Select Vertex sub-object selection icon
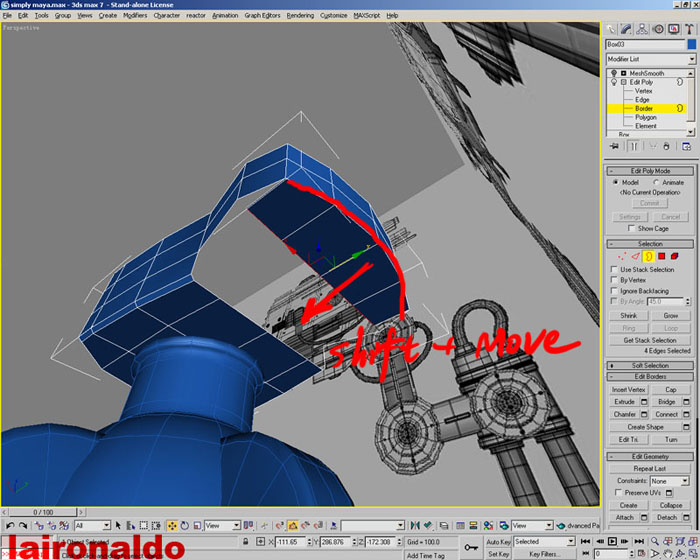The height and width of the screenshot is (560, 700). (620, 256)
